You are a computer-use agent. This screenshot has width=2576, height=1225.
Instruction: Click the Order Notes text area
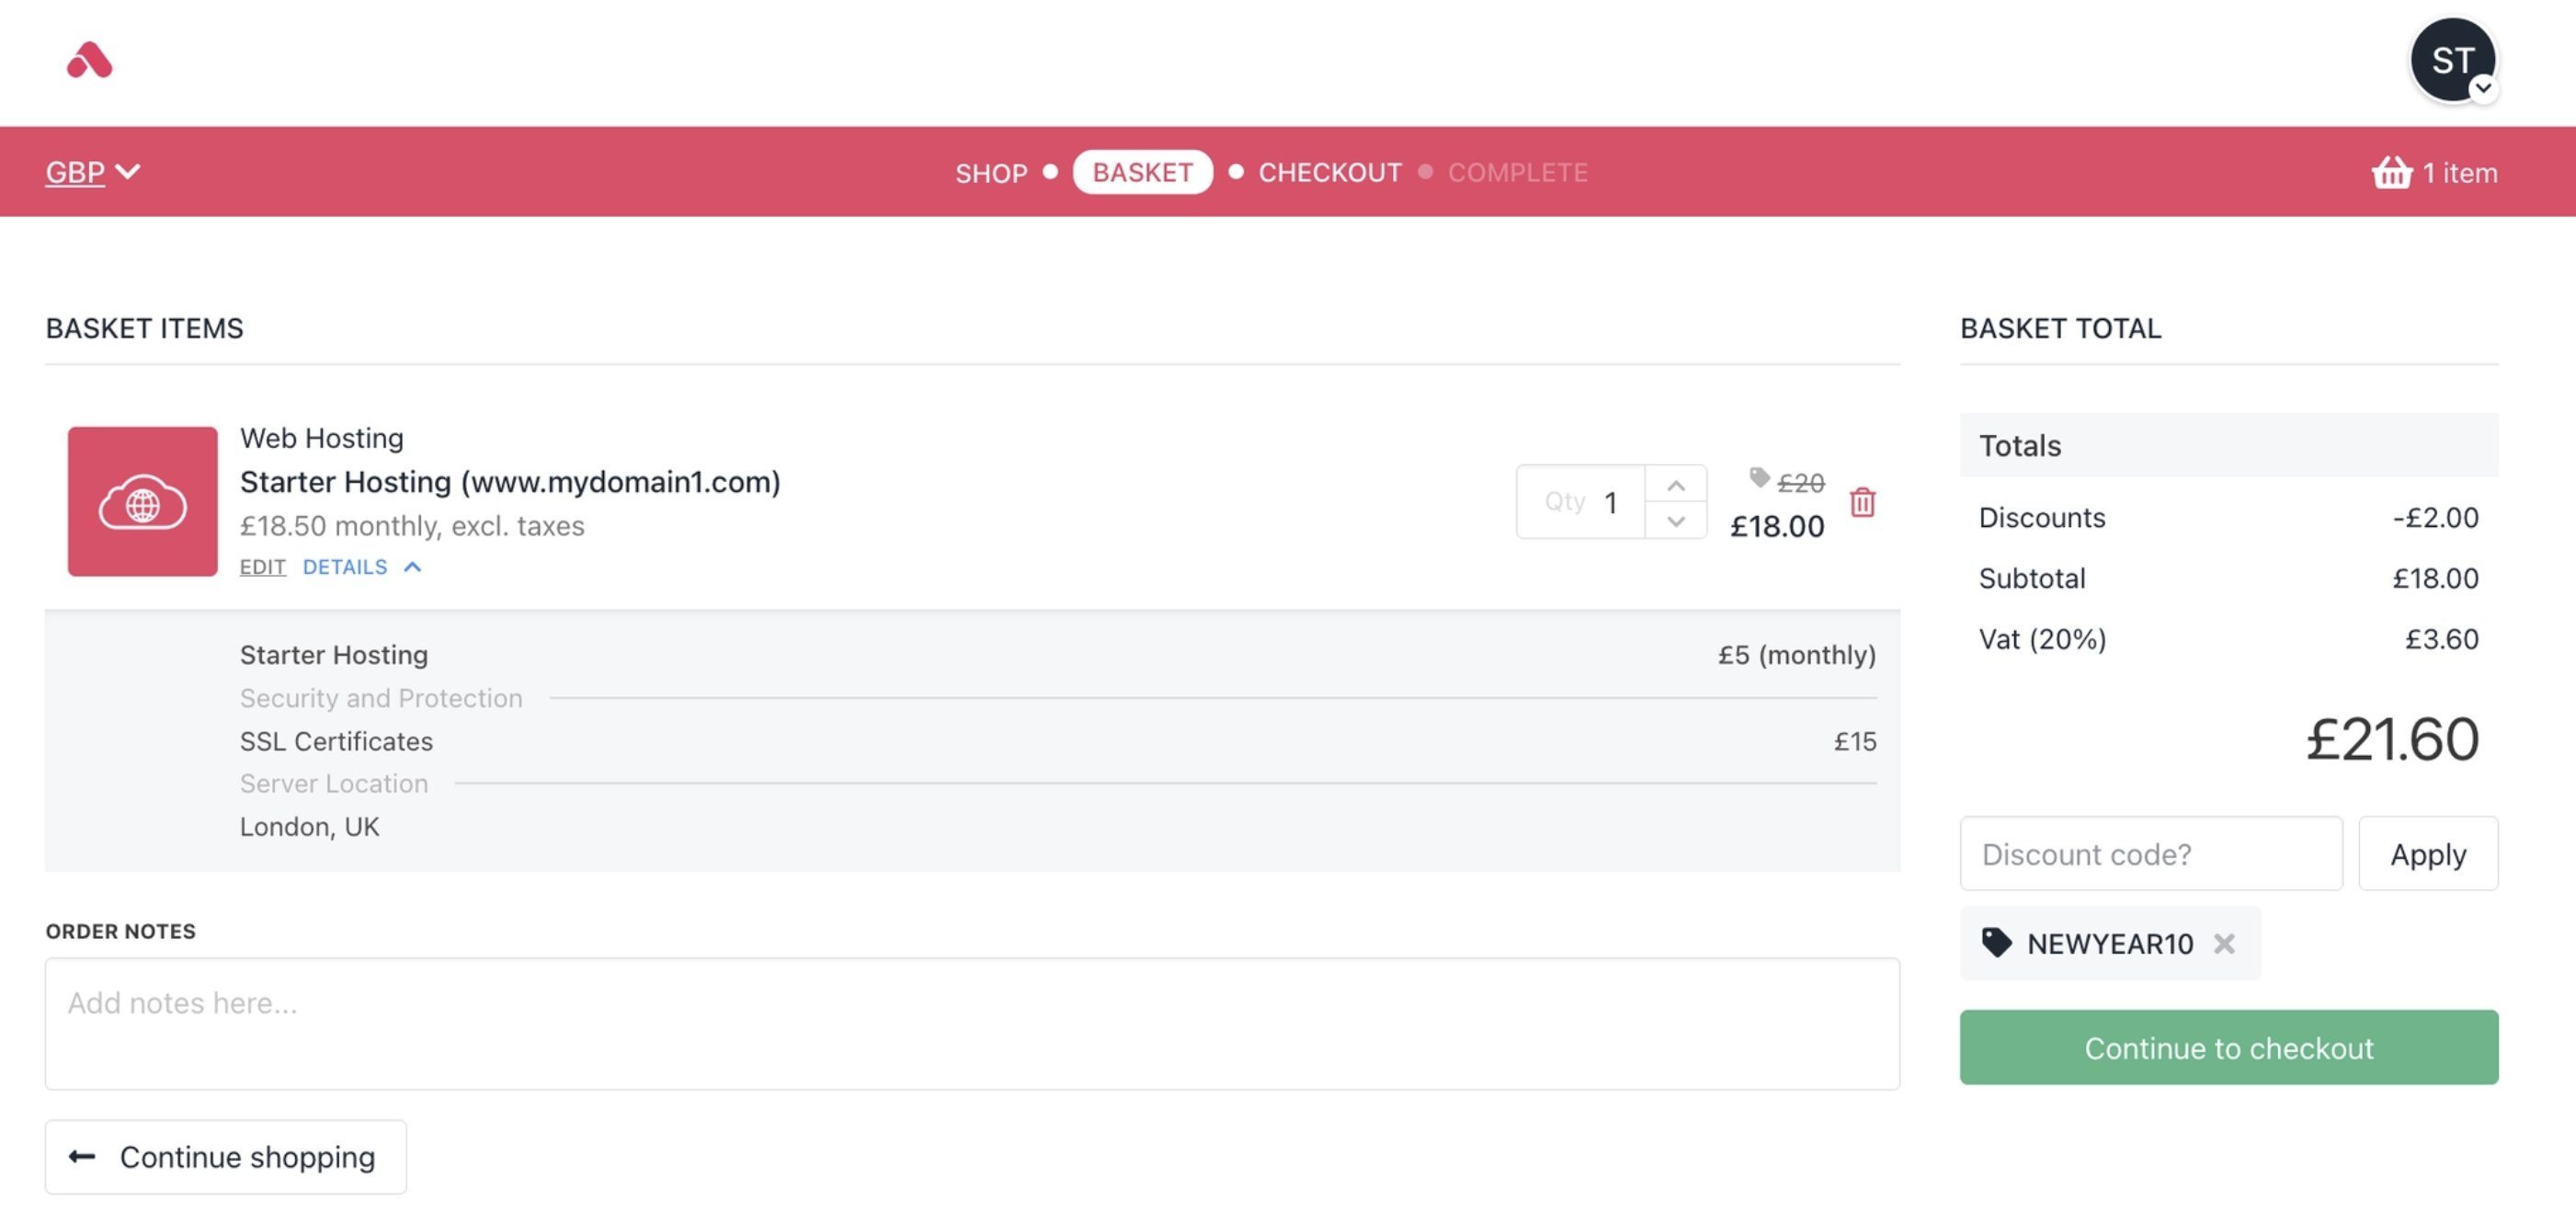(972, 1024)
